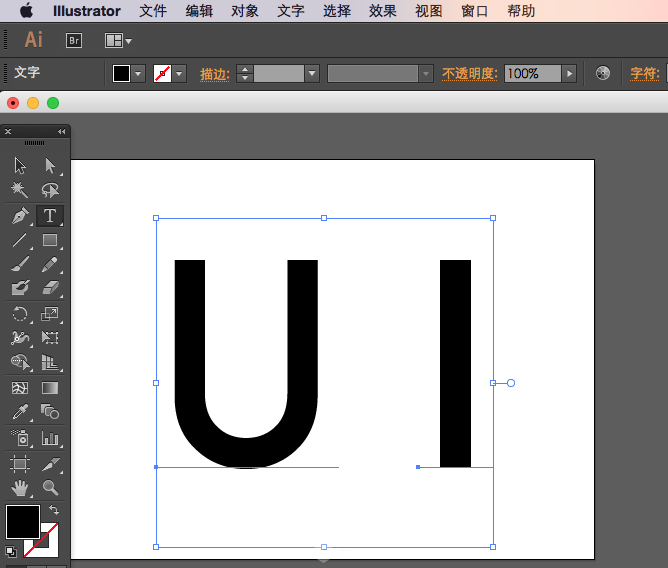Click the 不透明度 opacity panel link
668x568 pixels.
(x=469, y=74)
